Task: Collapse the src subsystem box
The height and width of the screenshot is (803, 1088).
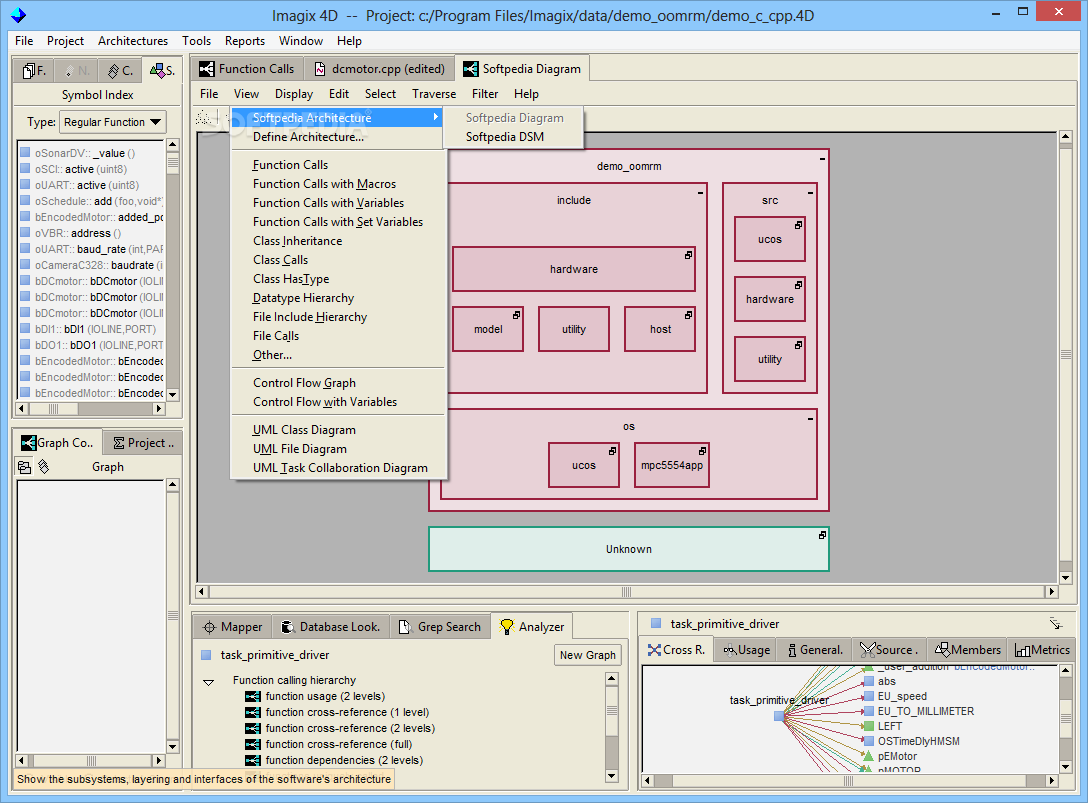Action: click(810, 193)
